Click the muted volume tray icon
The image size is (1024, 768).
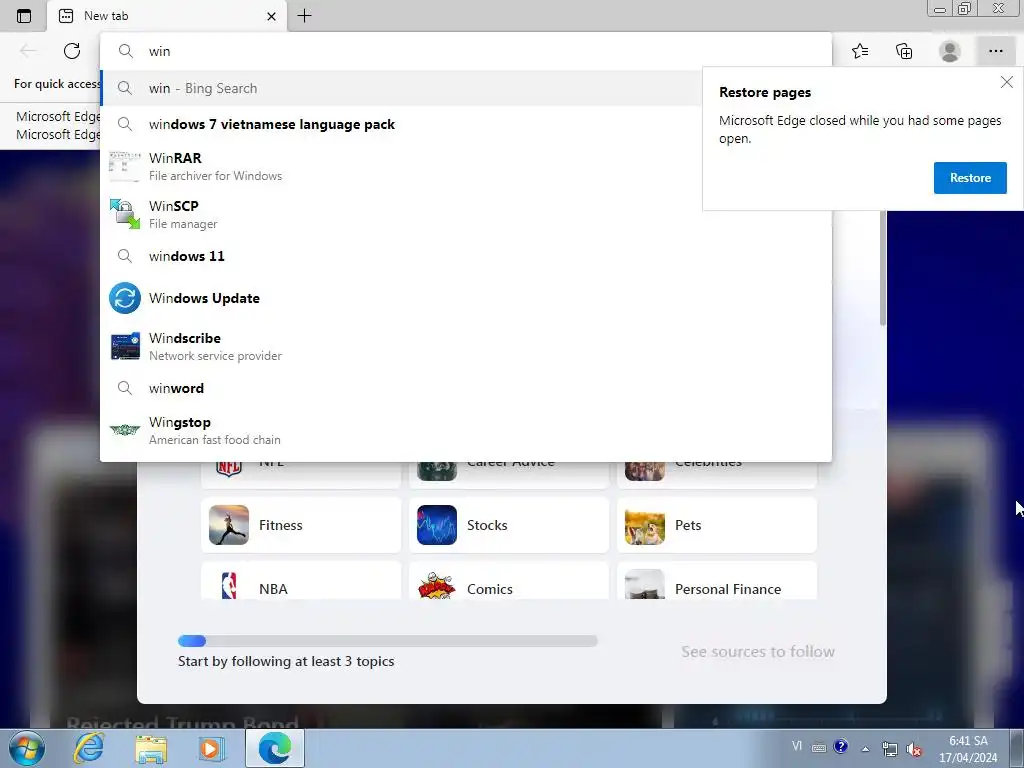[914, 749]
